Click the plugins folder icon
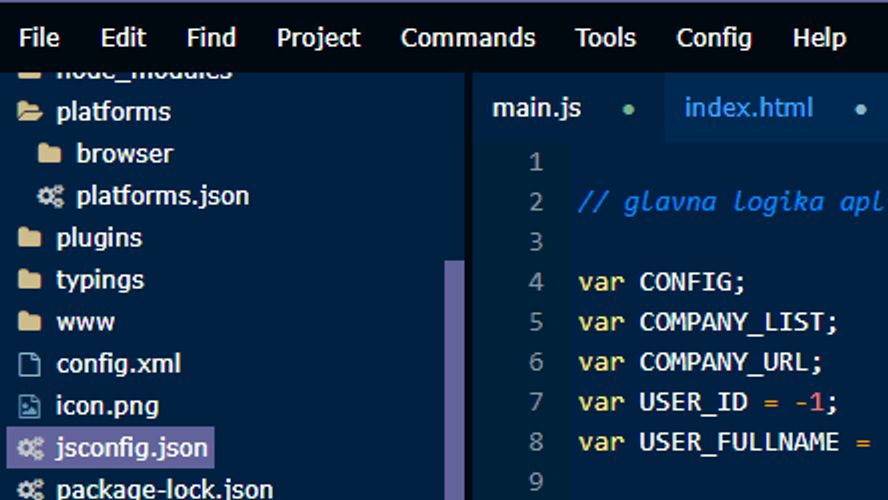 [x=30, y=238]
